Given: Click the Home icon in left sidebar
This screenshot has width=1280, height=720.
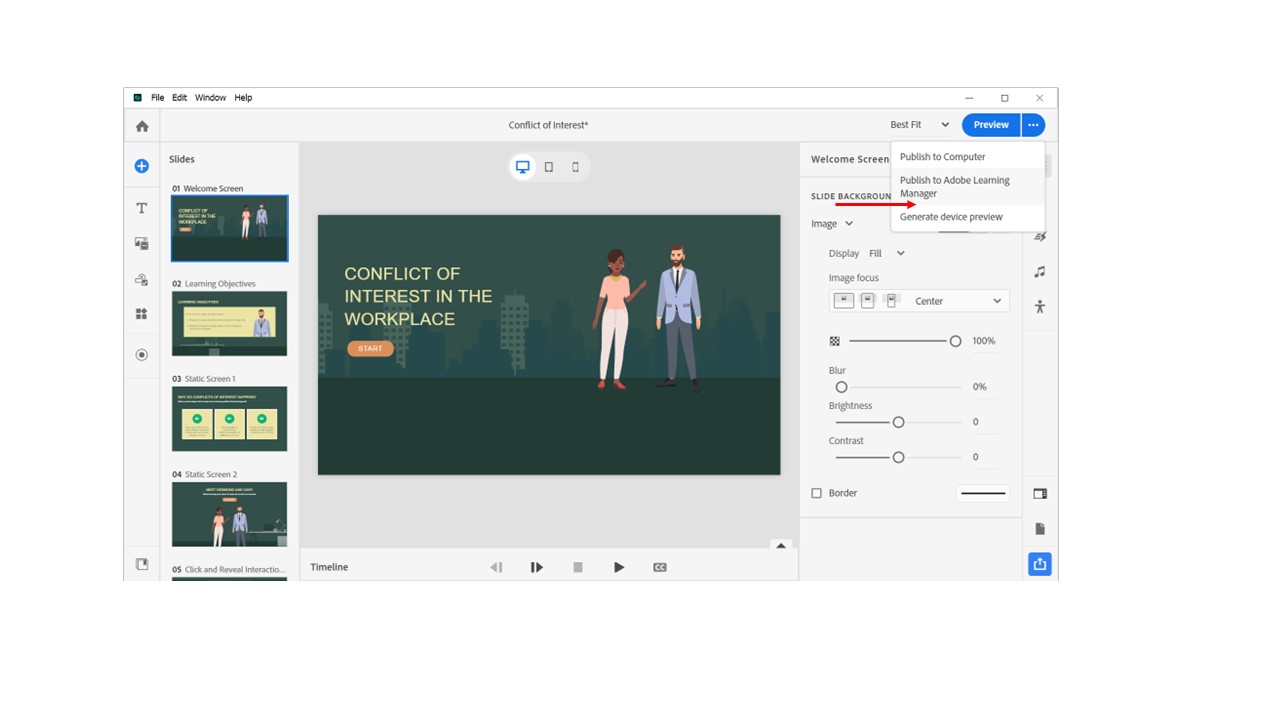Looking at the screenshot, I should click(142, 126).
